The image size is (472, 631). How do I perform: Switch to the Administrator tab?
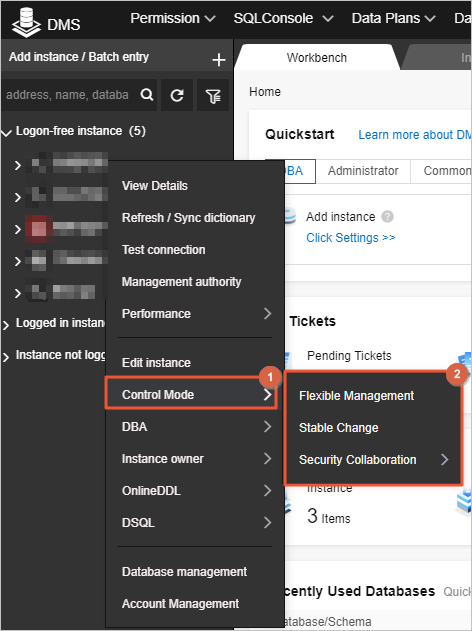tap(363, 171)
